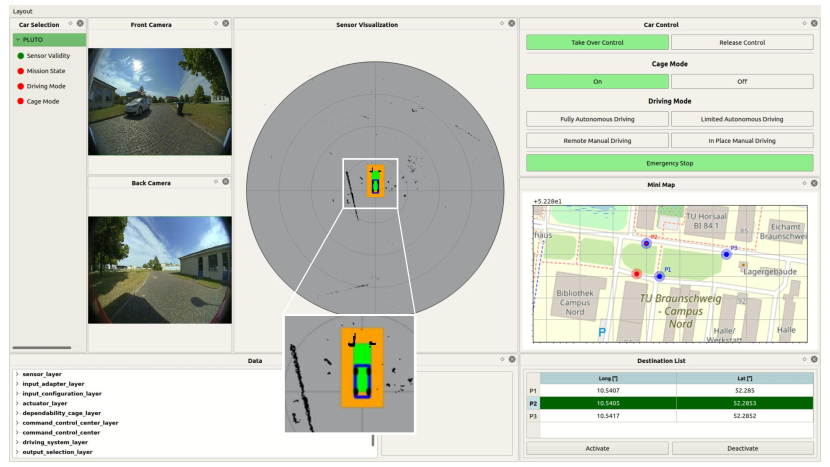The height and width of the screenshot is (467, 830).
Task: Select command_control_center tree row
Action: click(61, 433)
